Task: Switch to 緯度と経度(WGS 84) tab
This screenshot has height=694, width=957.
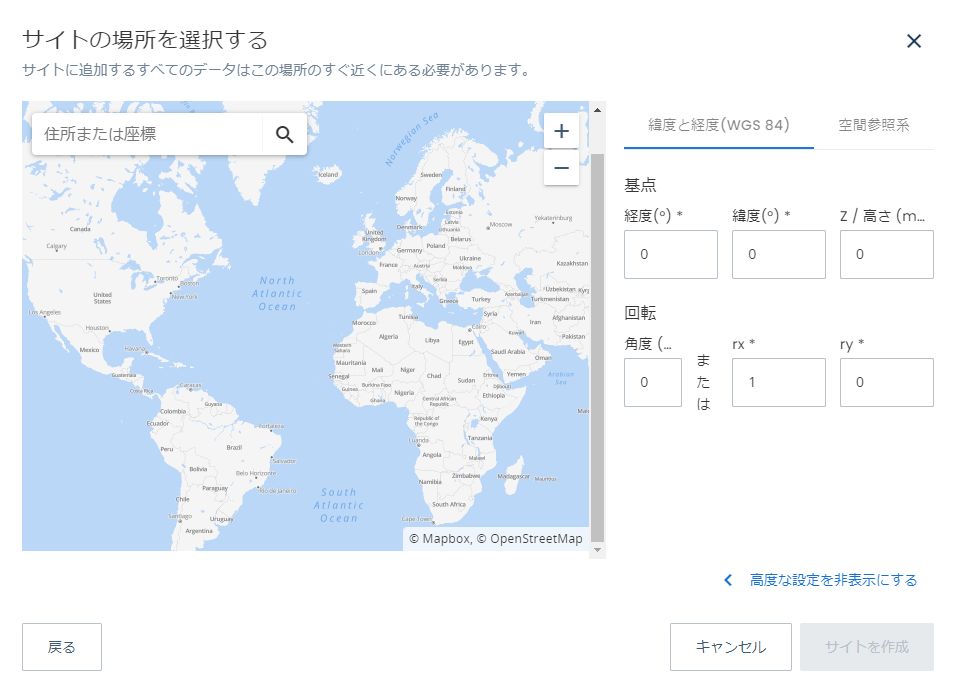Action: (x=718, y=125)
